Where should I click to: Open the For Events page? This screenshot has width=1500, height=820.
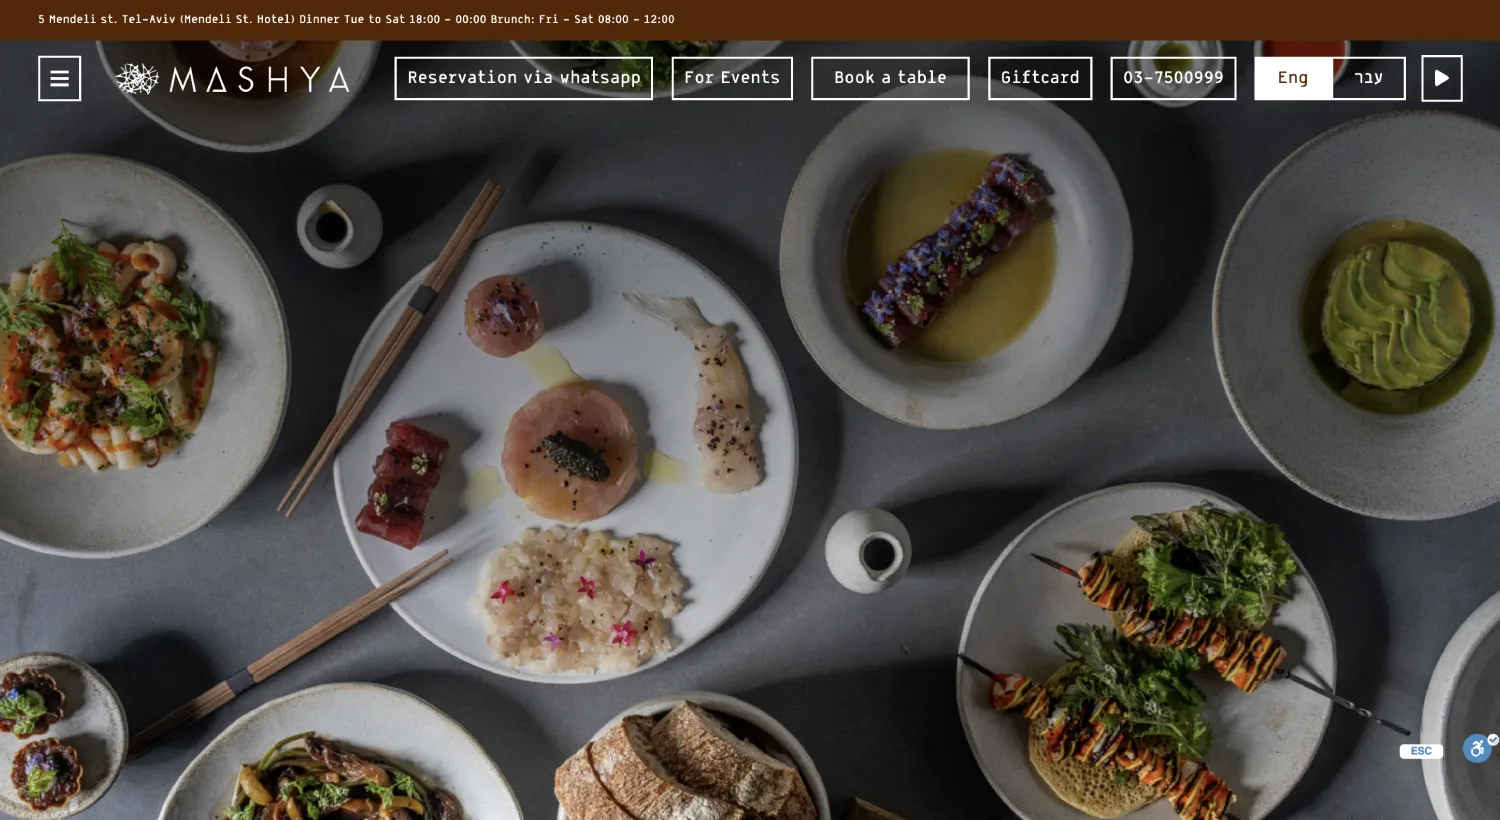point(732,78)
